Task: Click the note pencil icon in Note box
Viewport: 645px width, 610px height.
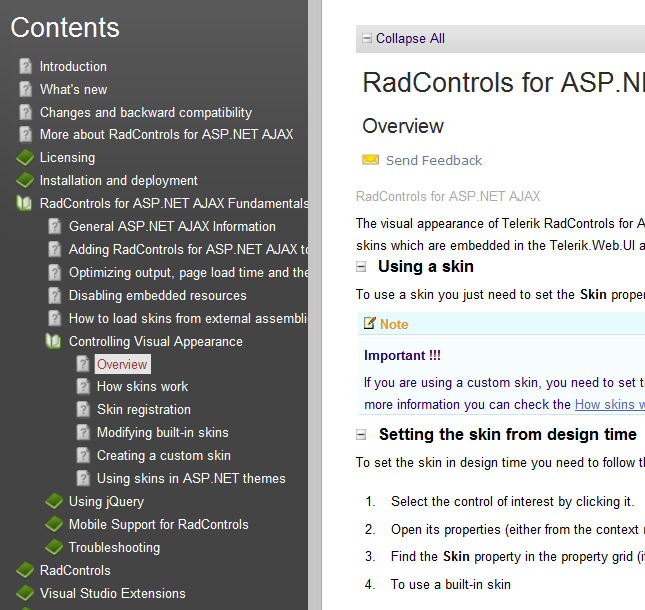Action: [x=370, y=324]
